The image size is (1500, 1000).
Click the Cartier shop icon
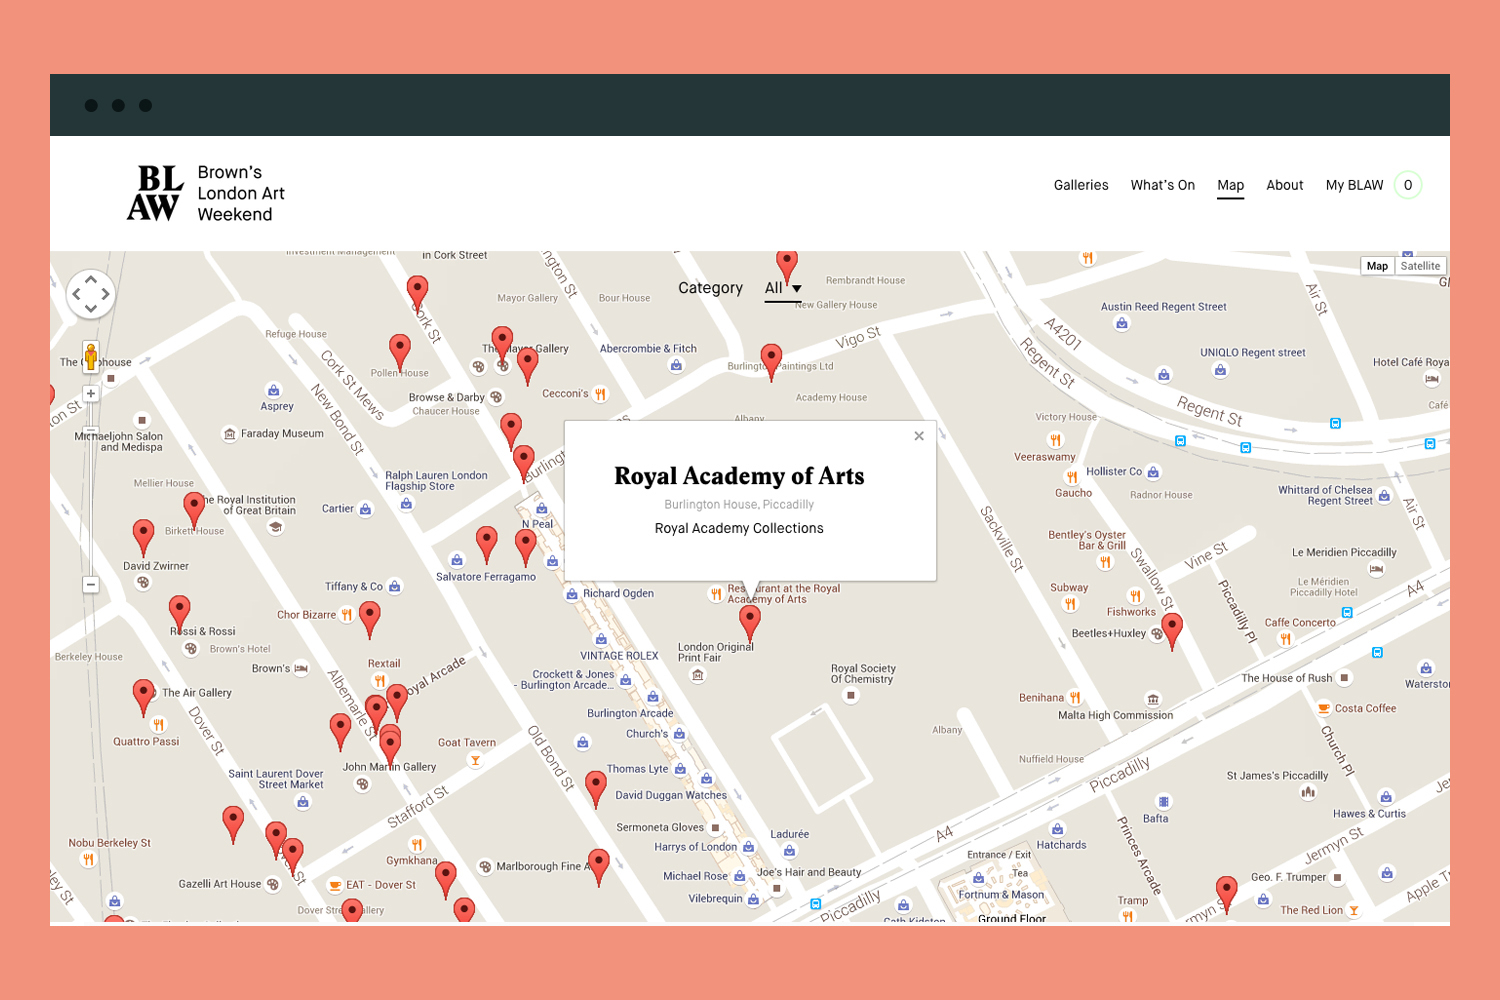point(365,509)
